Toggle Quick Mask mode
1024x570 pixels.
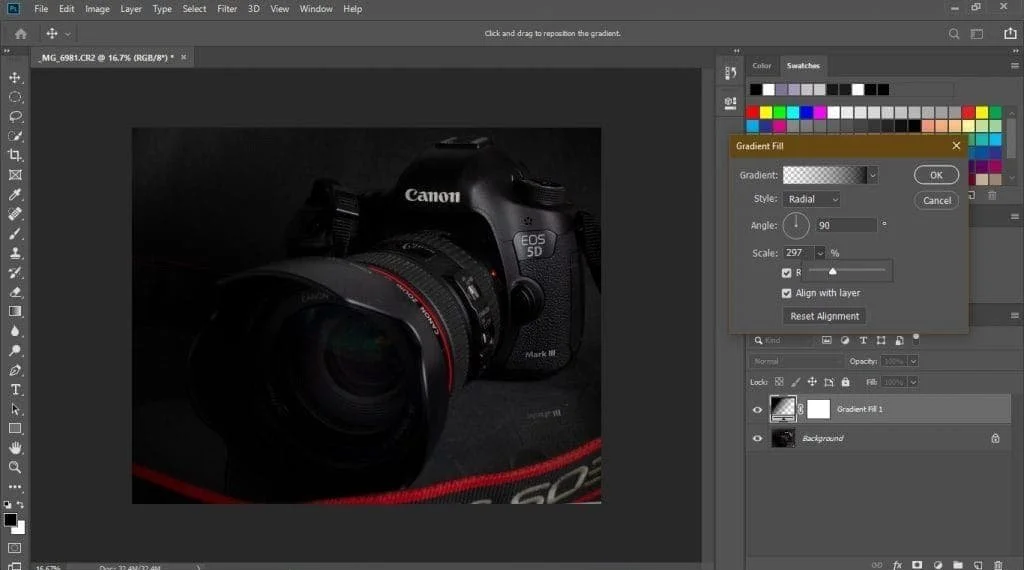point(15,548)
